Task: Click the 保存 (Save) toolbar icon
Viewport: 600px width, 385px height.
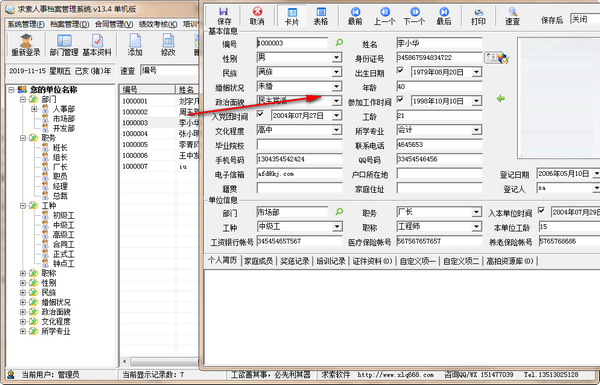Action: (224, 16)
